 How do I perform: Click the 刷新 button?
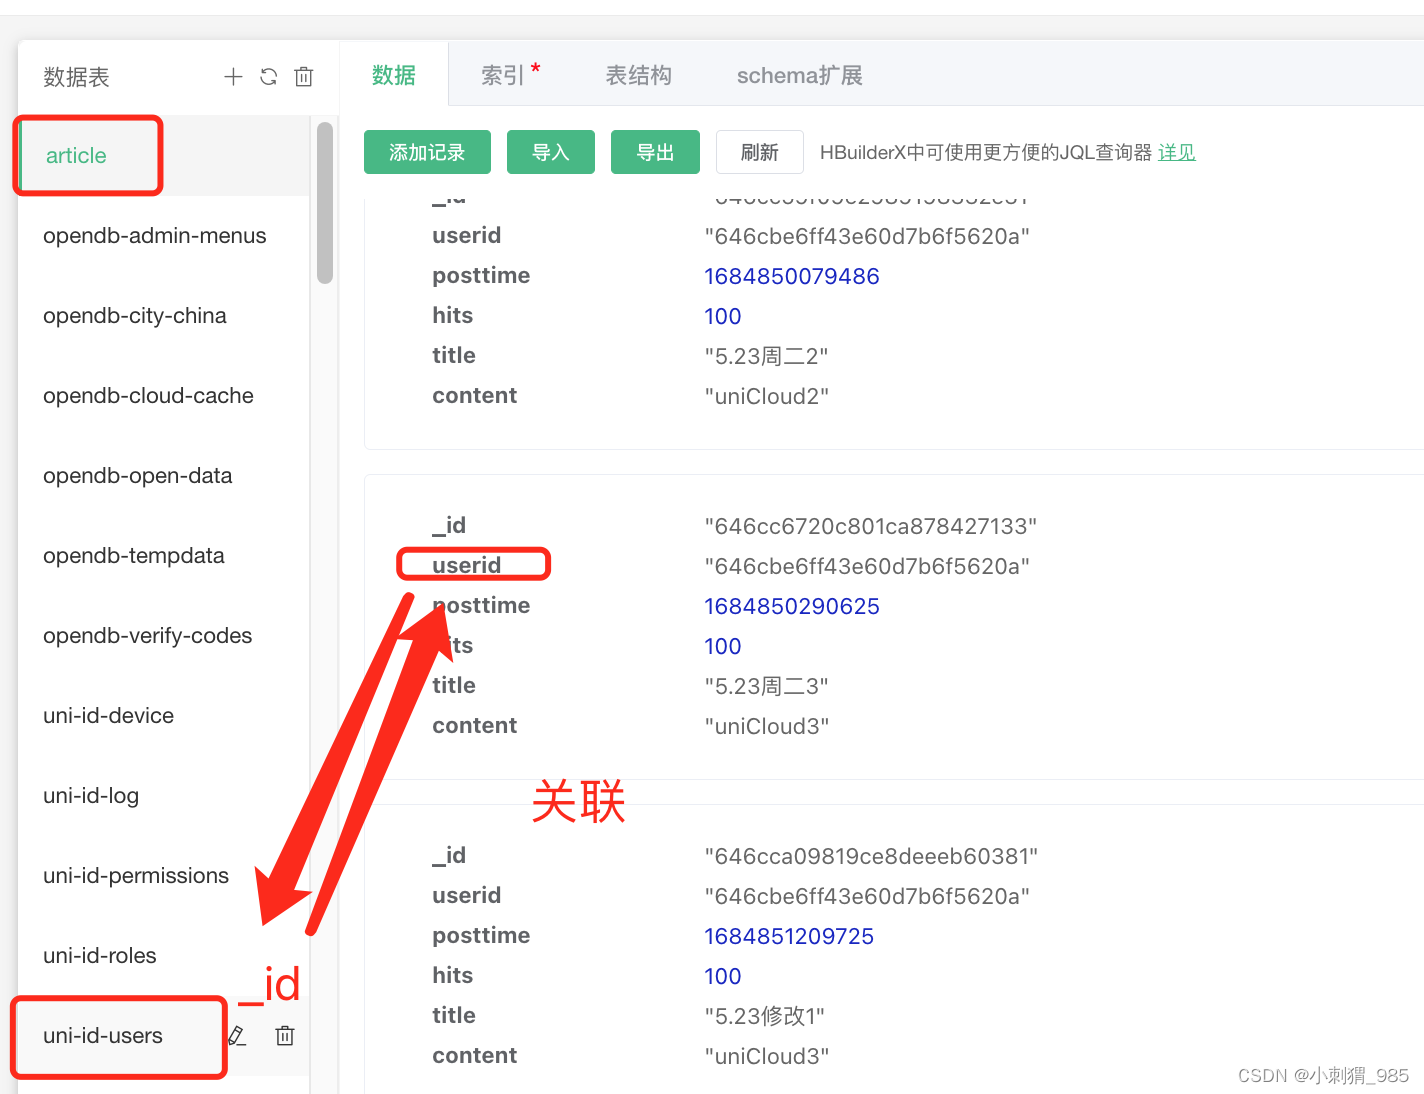pyautogui.click(x=760, y=152)
